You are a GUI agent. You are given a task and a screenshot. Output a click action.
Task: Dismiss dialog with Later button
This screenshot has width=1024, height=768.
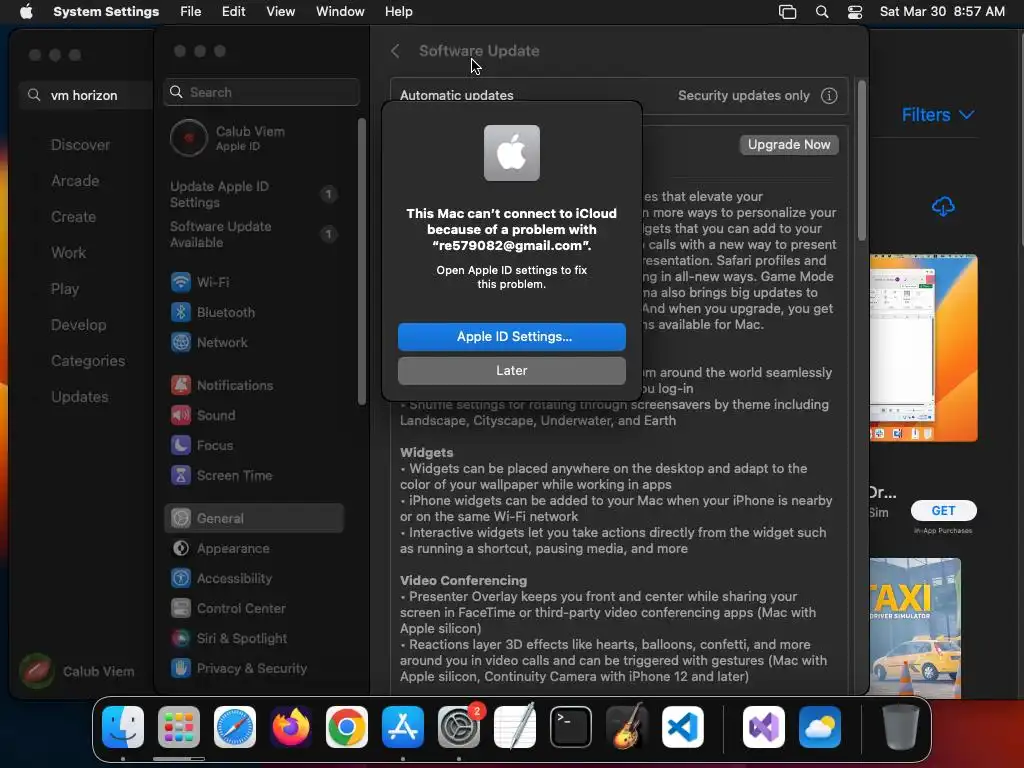(x=511, y=370)
